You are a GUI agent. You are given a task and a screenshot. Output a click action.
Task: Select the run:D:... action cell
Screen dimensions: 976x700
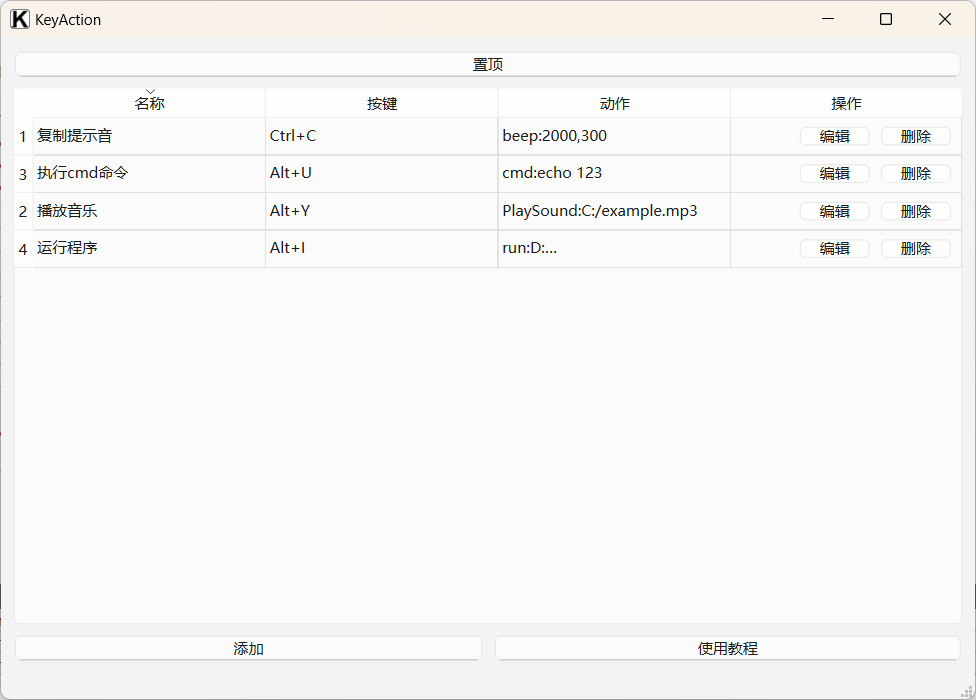pos(614,249)
